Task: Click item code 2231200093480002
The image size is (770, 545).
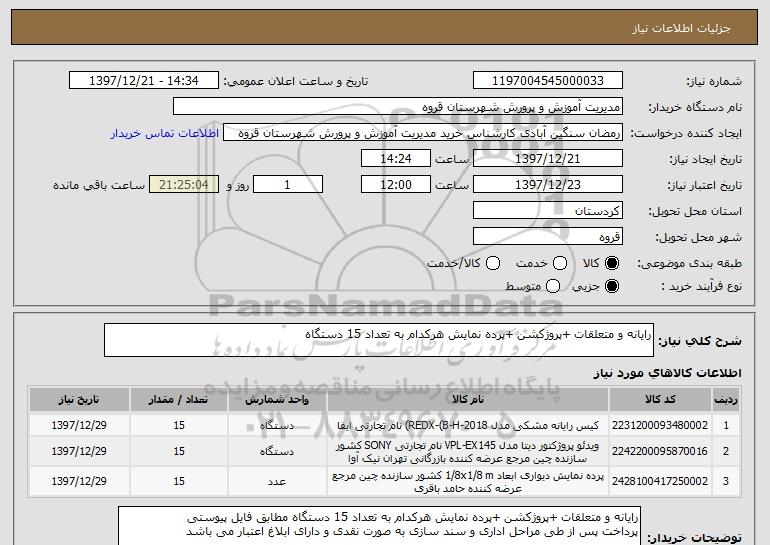Action: pyautogui.click(x=660, y=425)
